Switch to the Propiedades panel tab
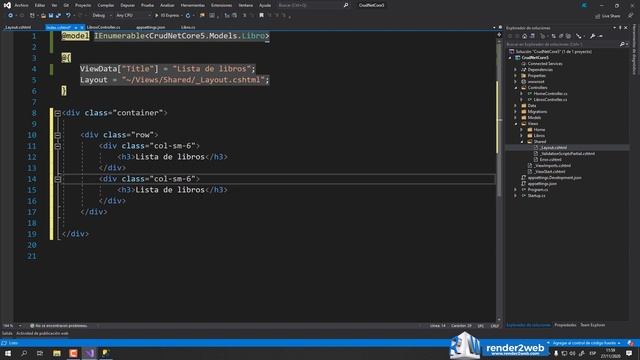The height and width of the screenshot is (360, 640). 565,325
